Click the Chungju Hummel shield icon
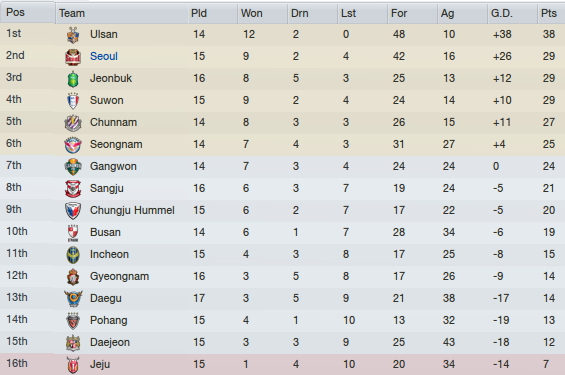The width and height of the screenshot is (565, 375). click(x=73, y=211)
